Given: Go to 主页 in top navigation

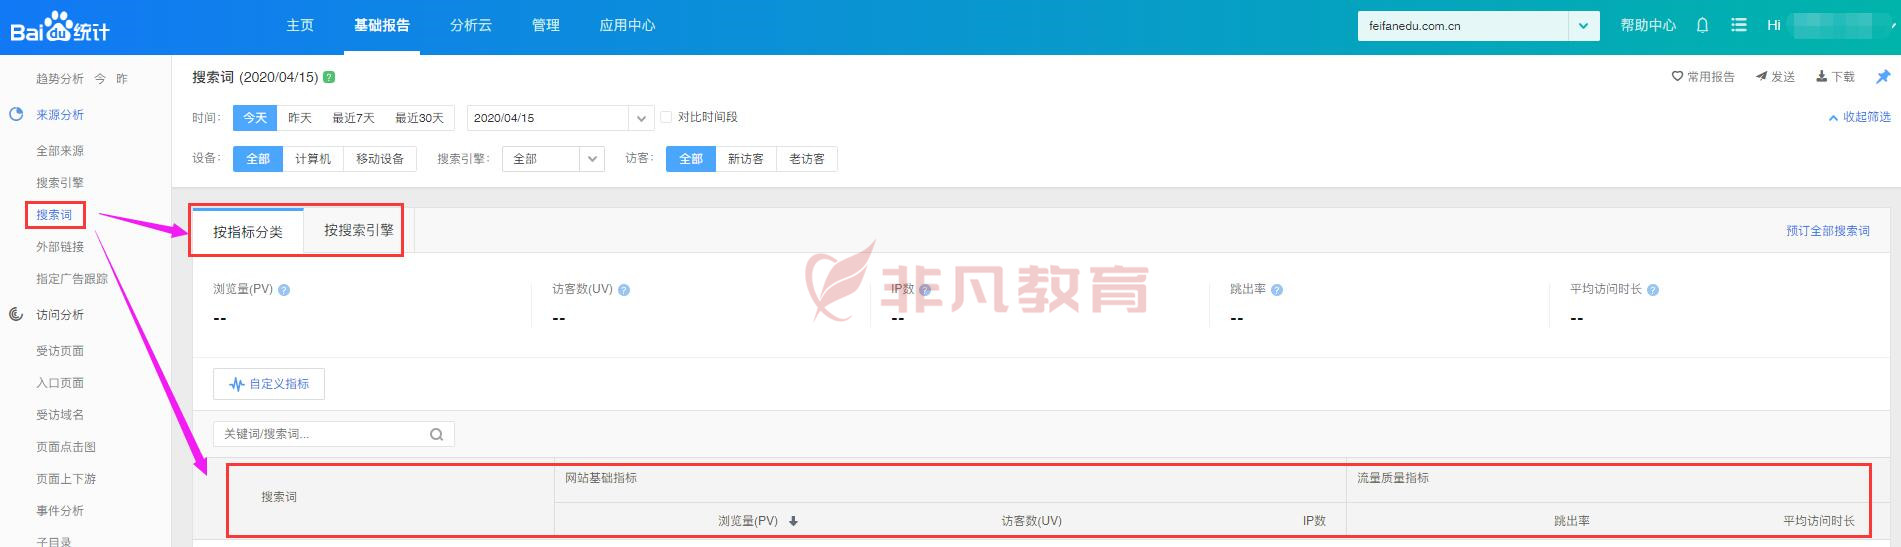Looking at the screenshot, I should (300, 25).
